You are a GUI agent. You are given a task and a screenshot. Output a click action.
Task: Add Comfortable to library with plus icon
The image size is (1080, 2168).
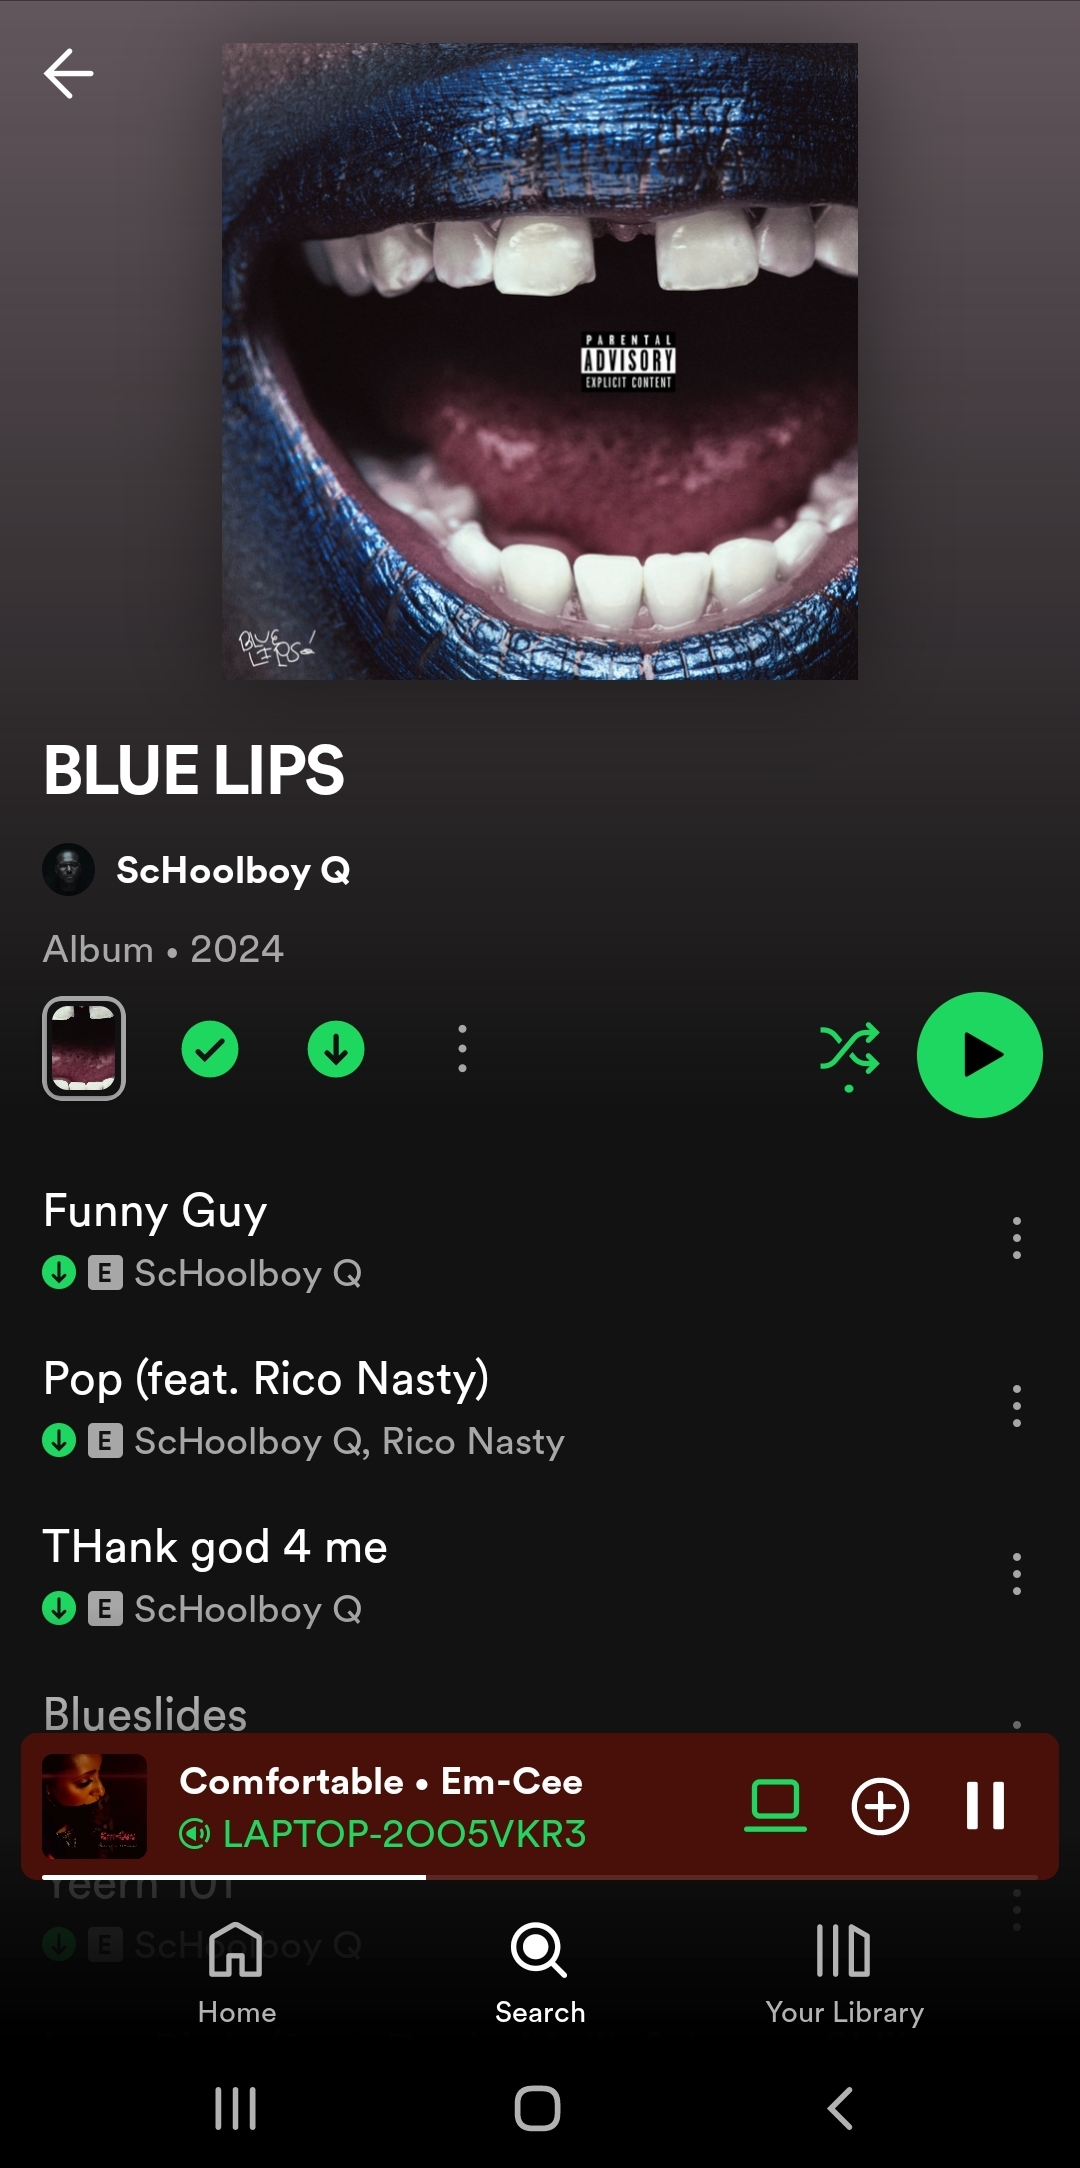pyautogui.click(x=880, y=1806)
